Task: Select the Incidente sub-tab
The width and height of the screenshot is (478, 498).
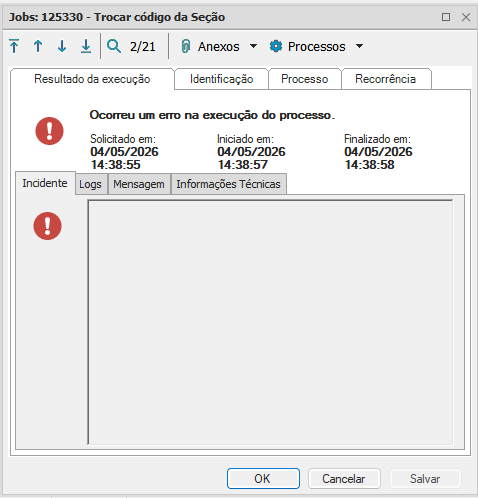Action: 45,183
